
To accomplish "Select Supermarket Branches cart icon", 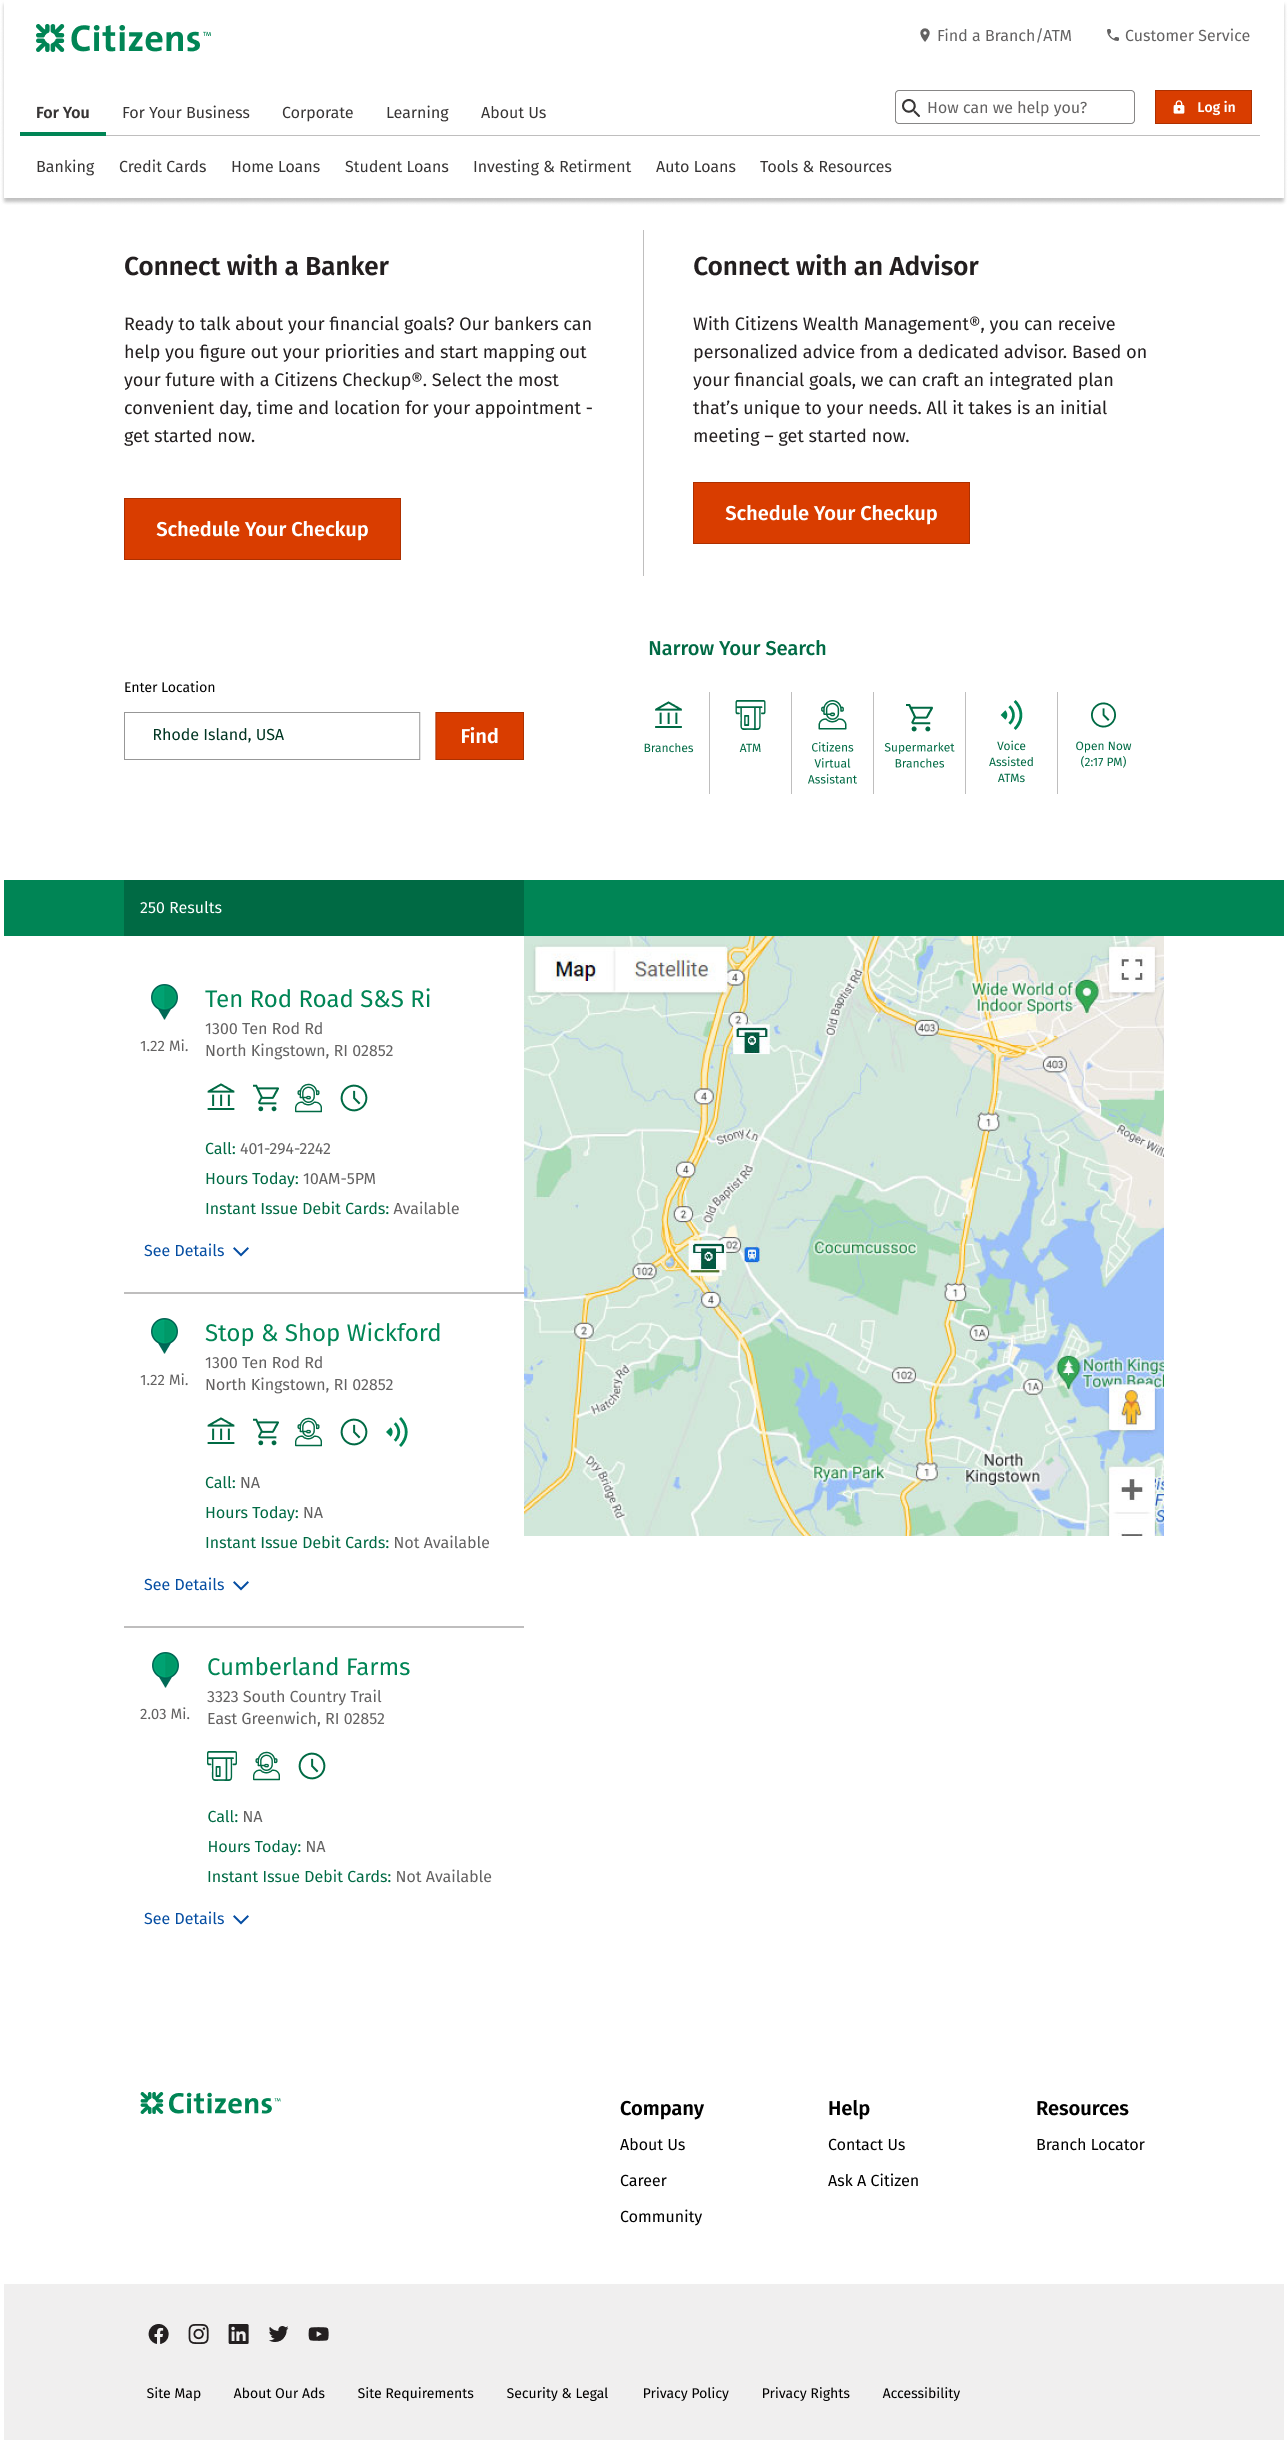I will [919, 717].
